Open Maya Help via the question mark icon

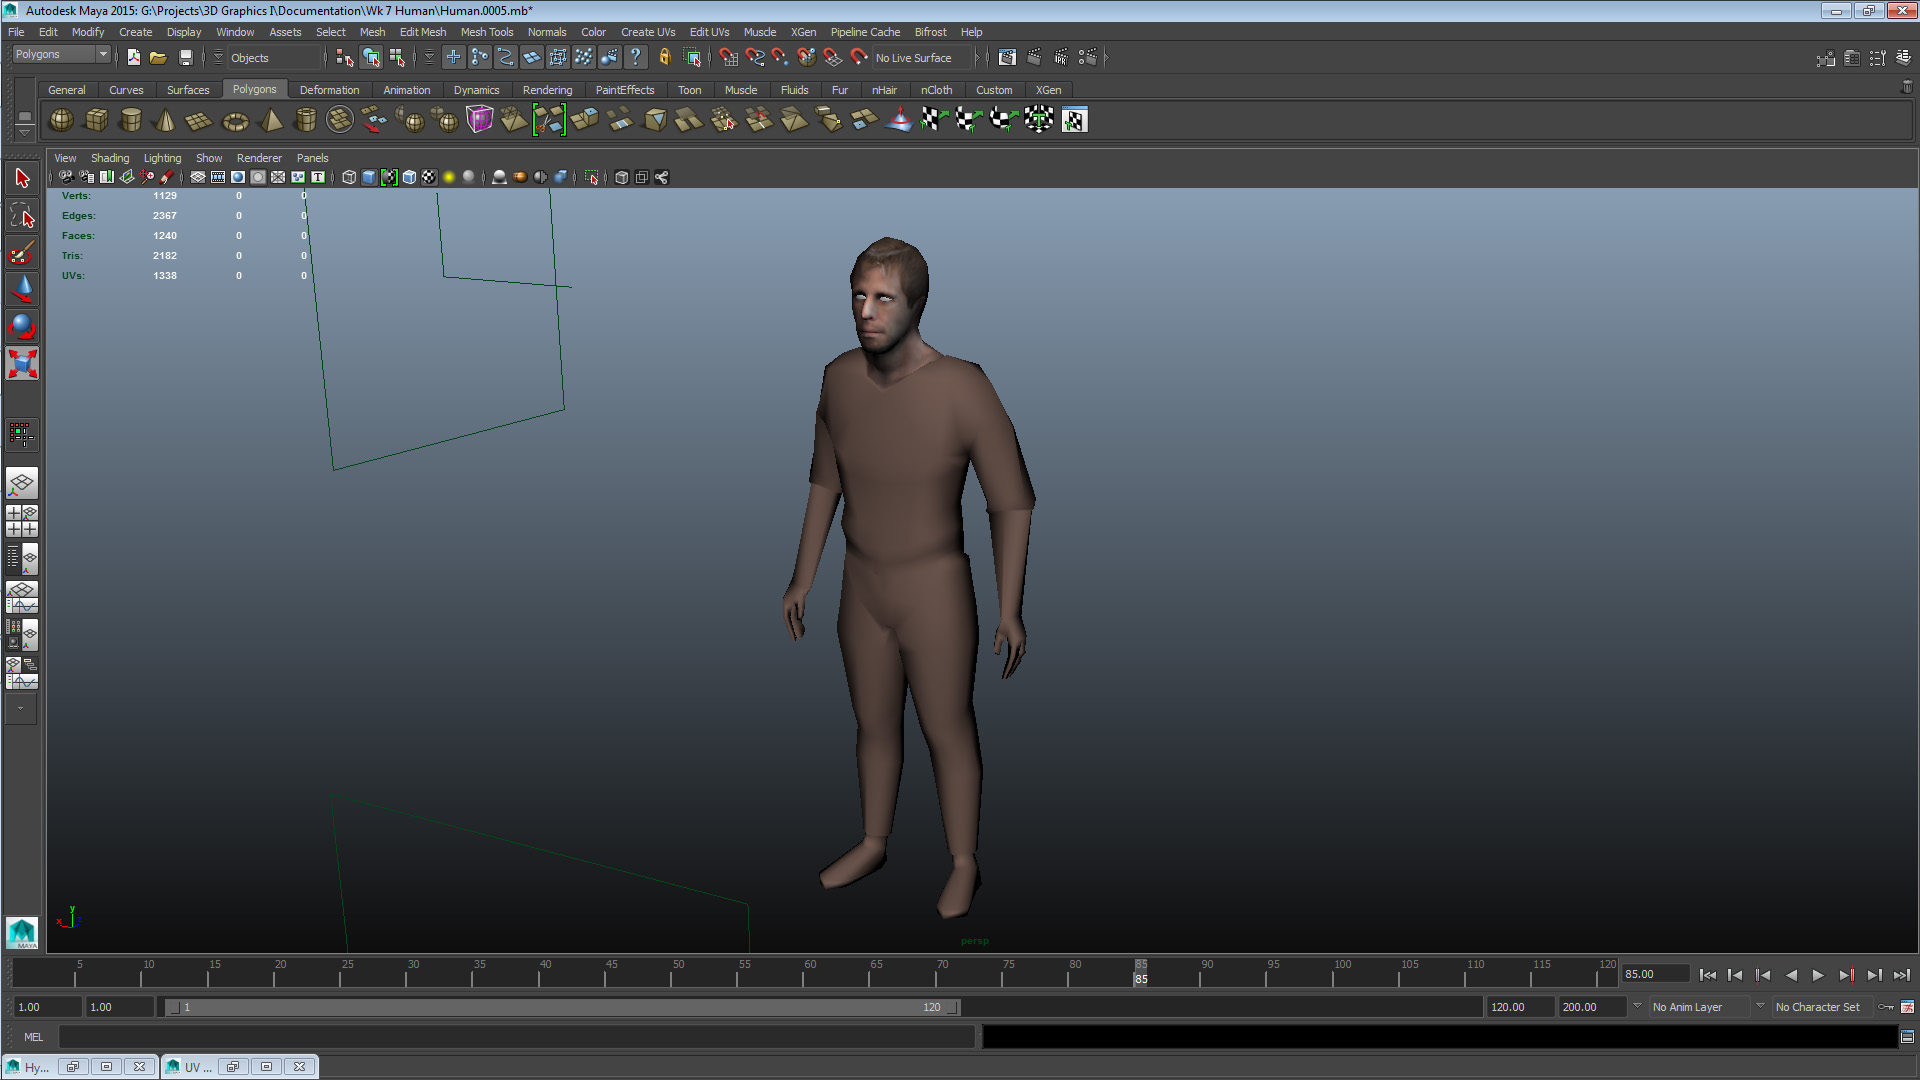[637, 57]
